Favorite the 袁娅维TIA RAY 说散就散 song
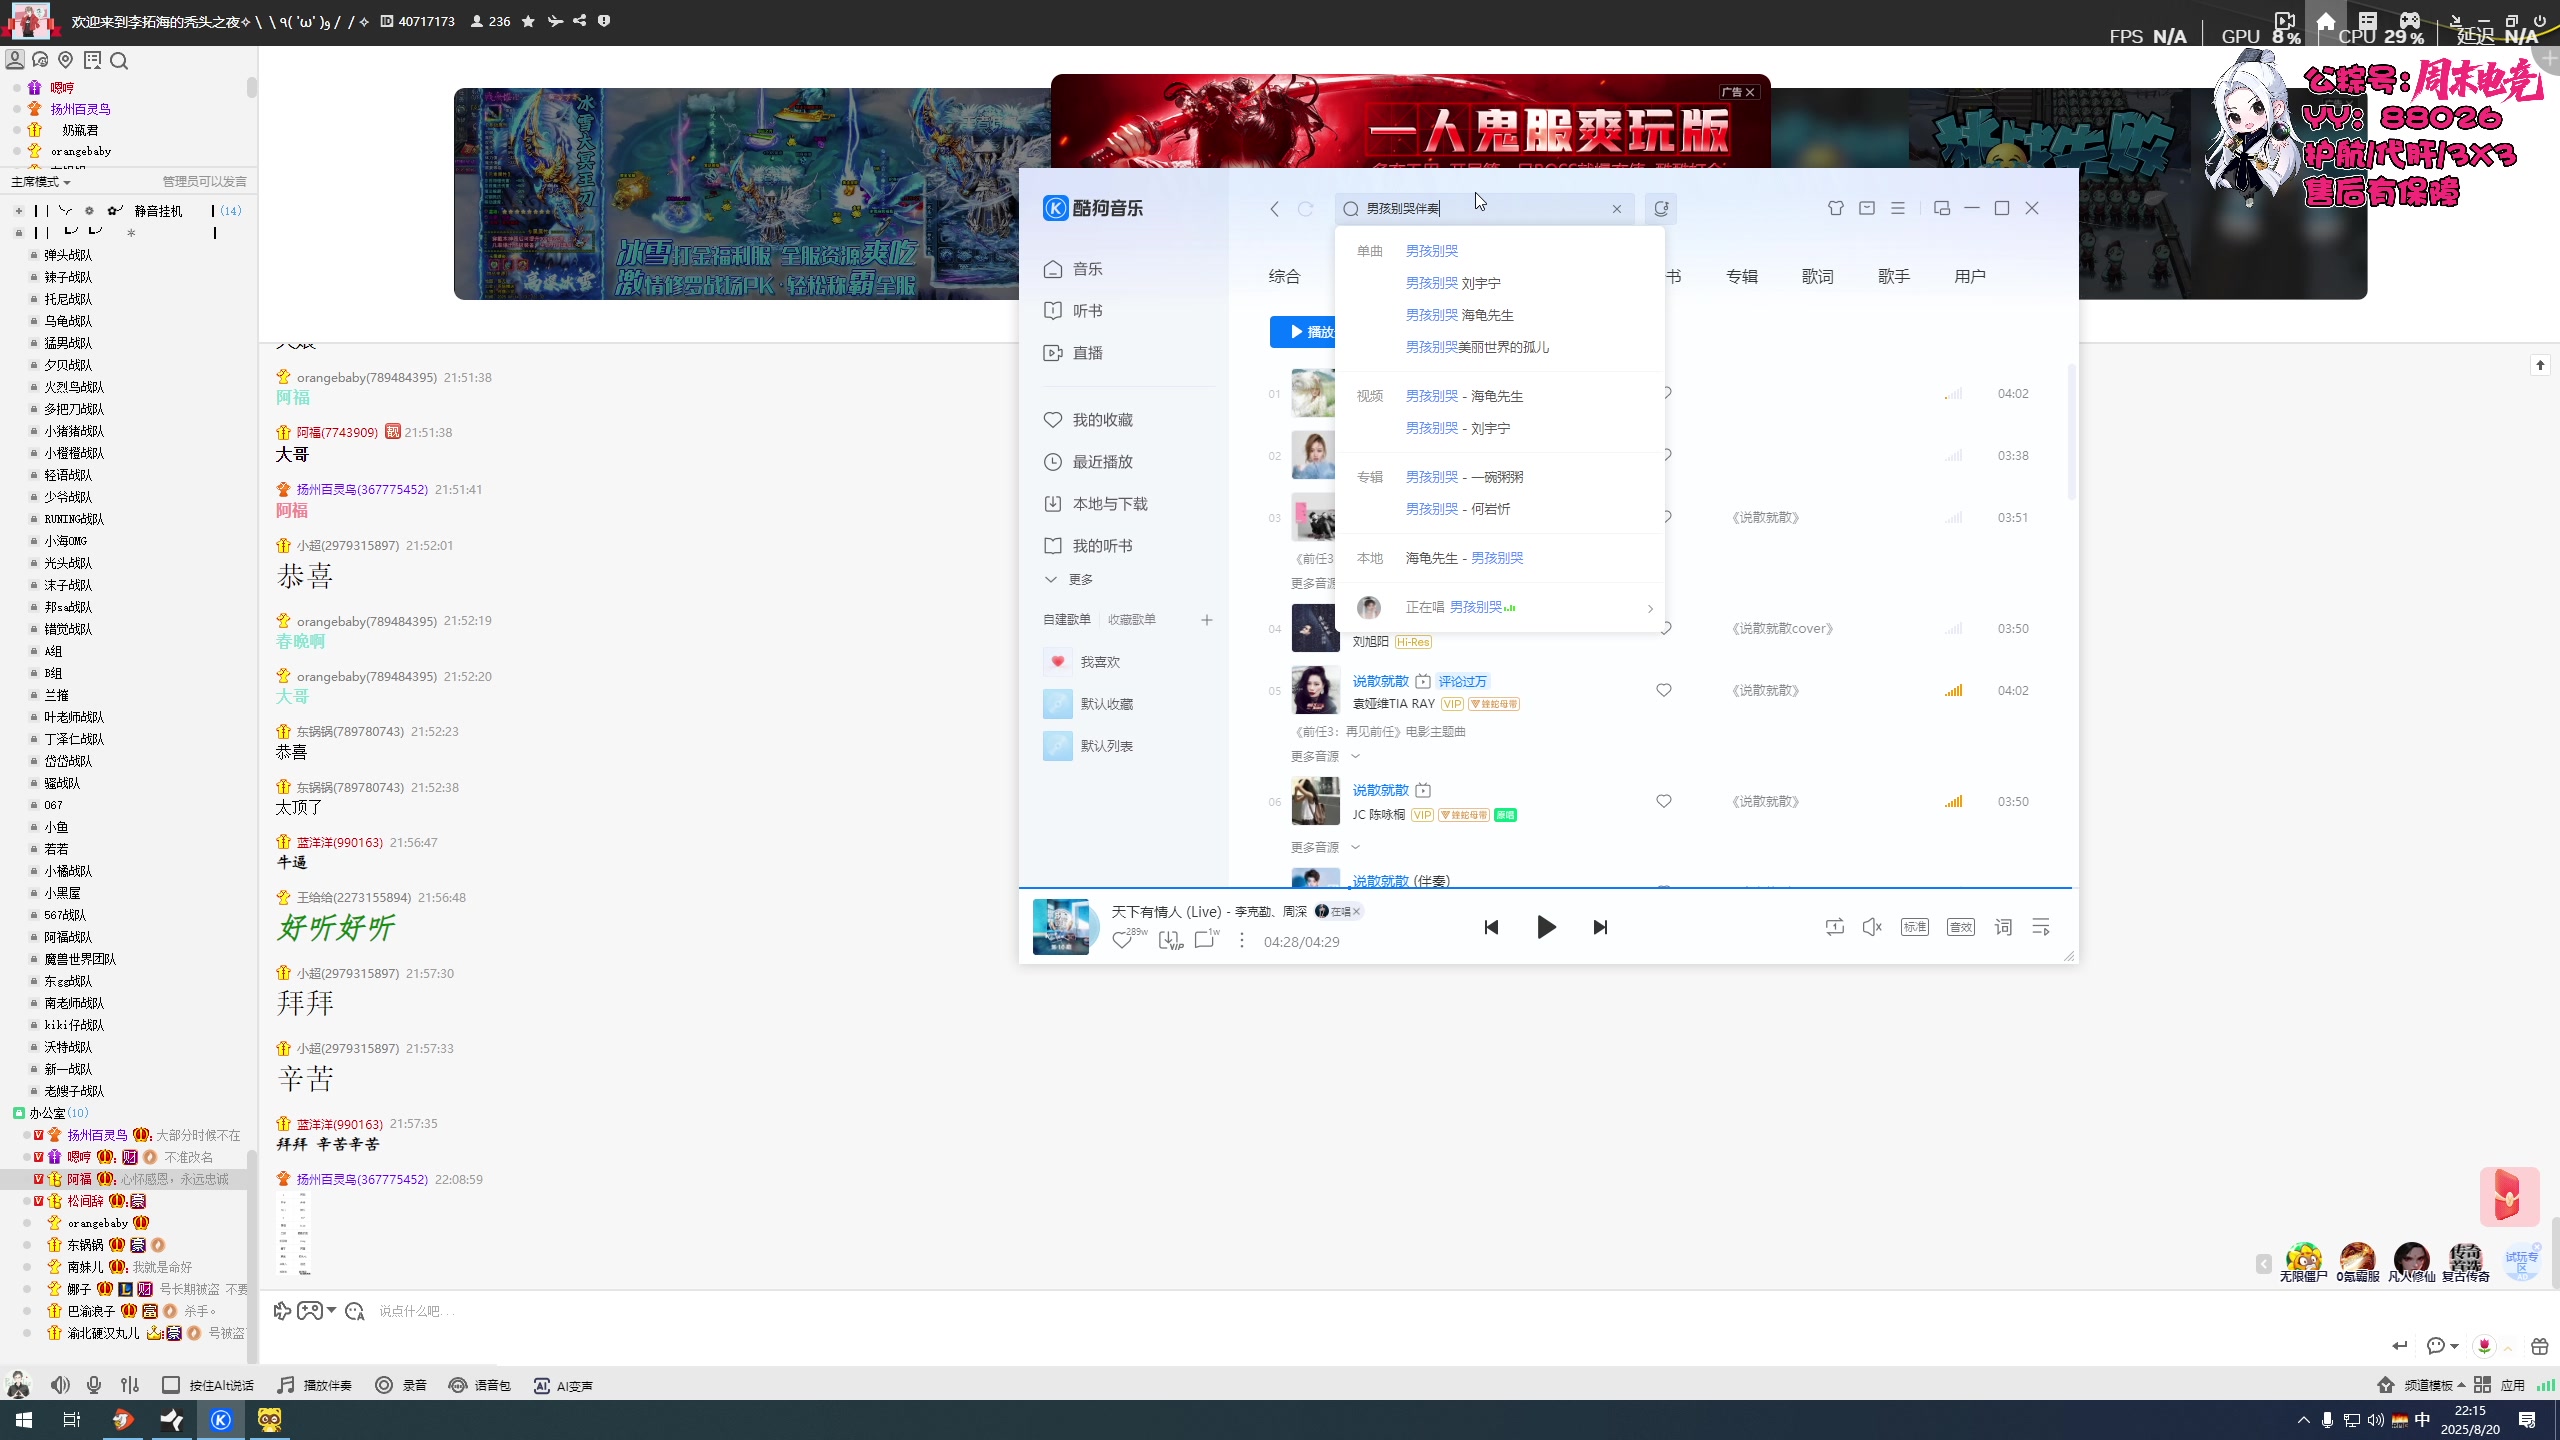 coord(1664,690)
